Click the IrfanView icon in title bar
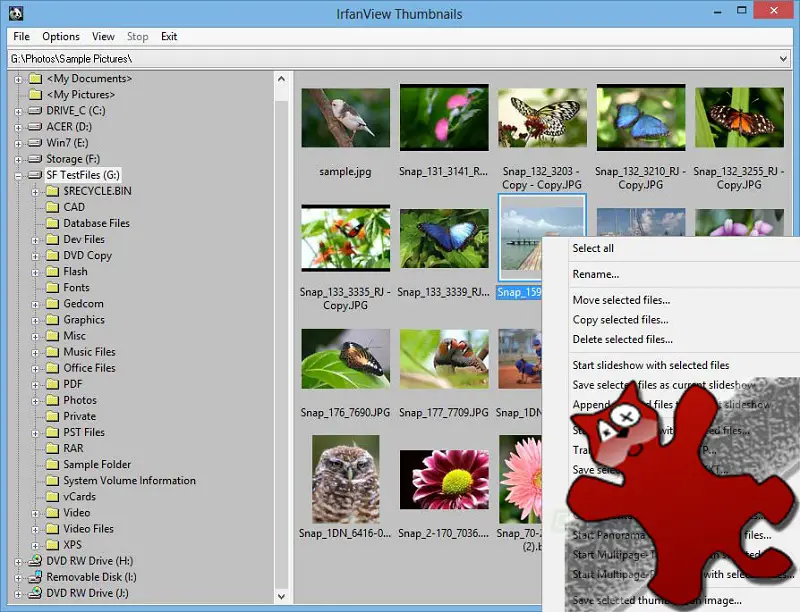Image resolution: width=800 pixels, height=612 pixels. pos(15,12)
